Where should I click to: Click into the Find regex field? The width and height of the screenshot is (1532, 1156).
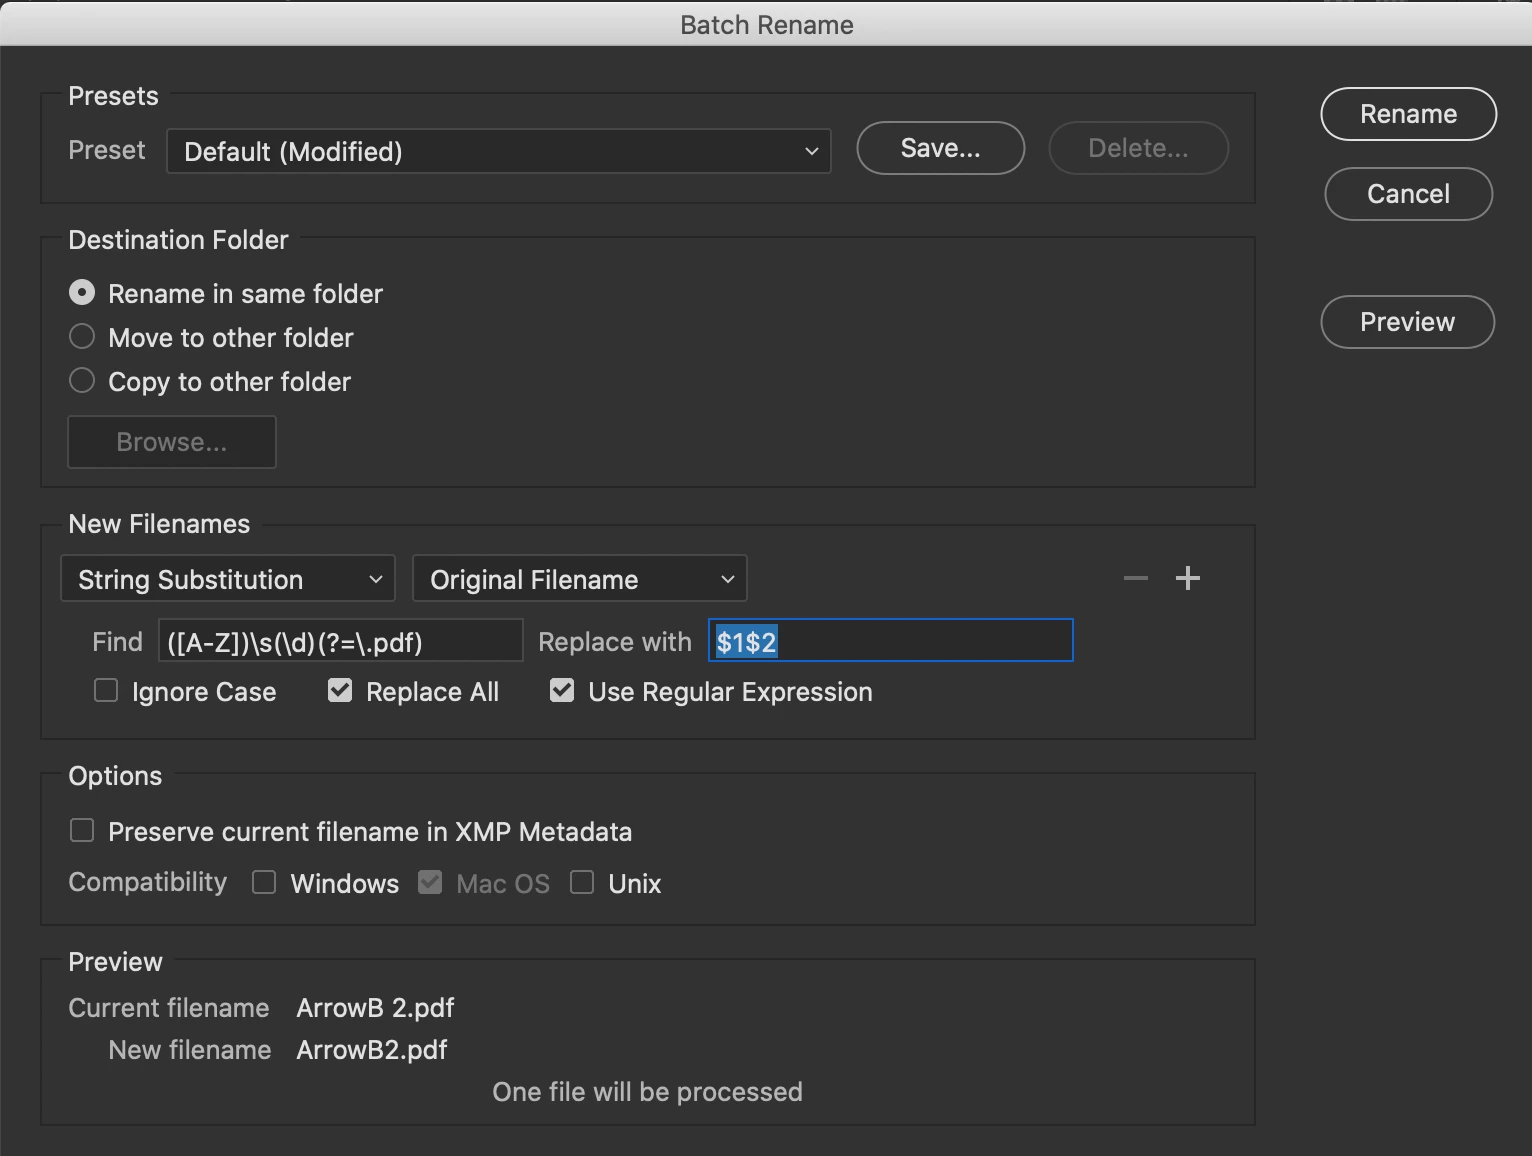pyautogui.click(x=340, y=641)
